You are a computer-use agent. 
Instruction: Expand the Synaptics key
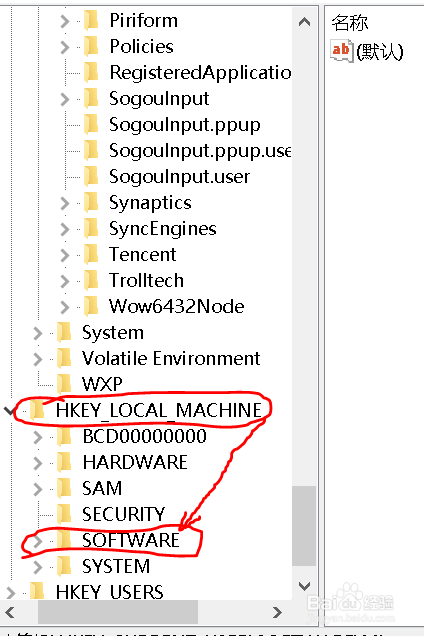coord(65,203)
